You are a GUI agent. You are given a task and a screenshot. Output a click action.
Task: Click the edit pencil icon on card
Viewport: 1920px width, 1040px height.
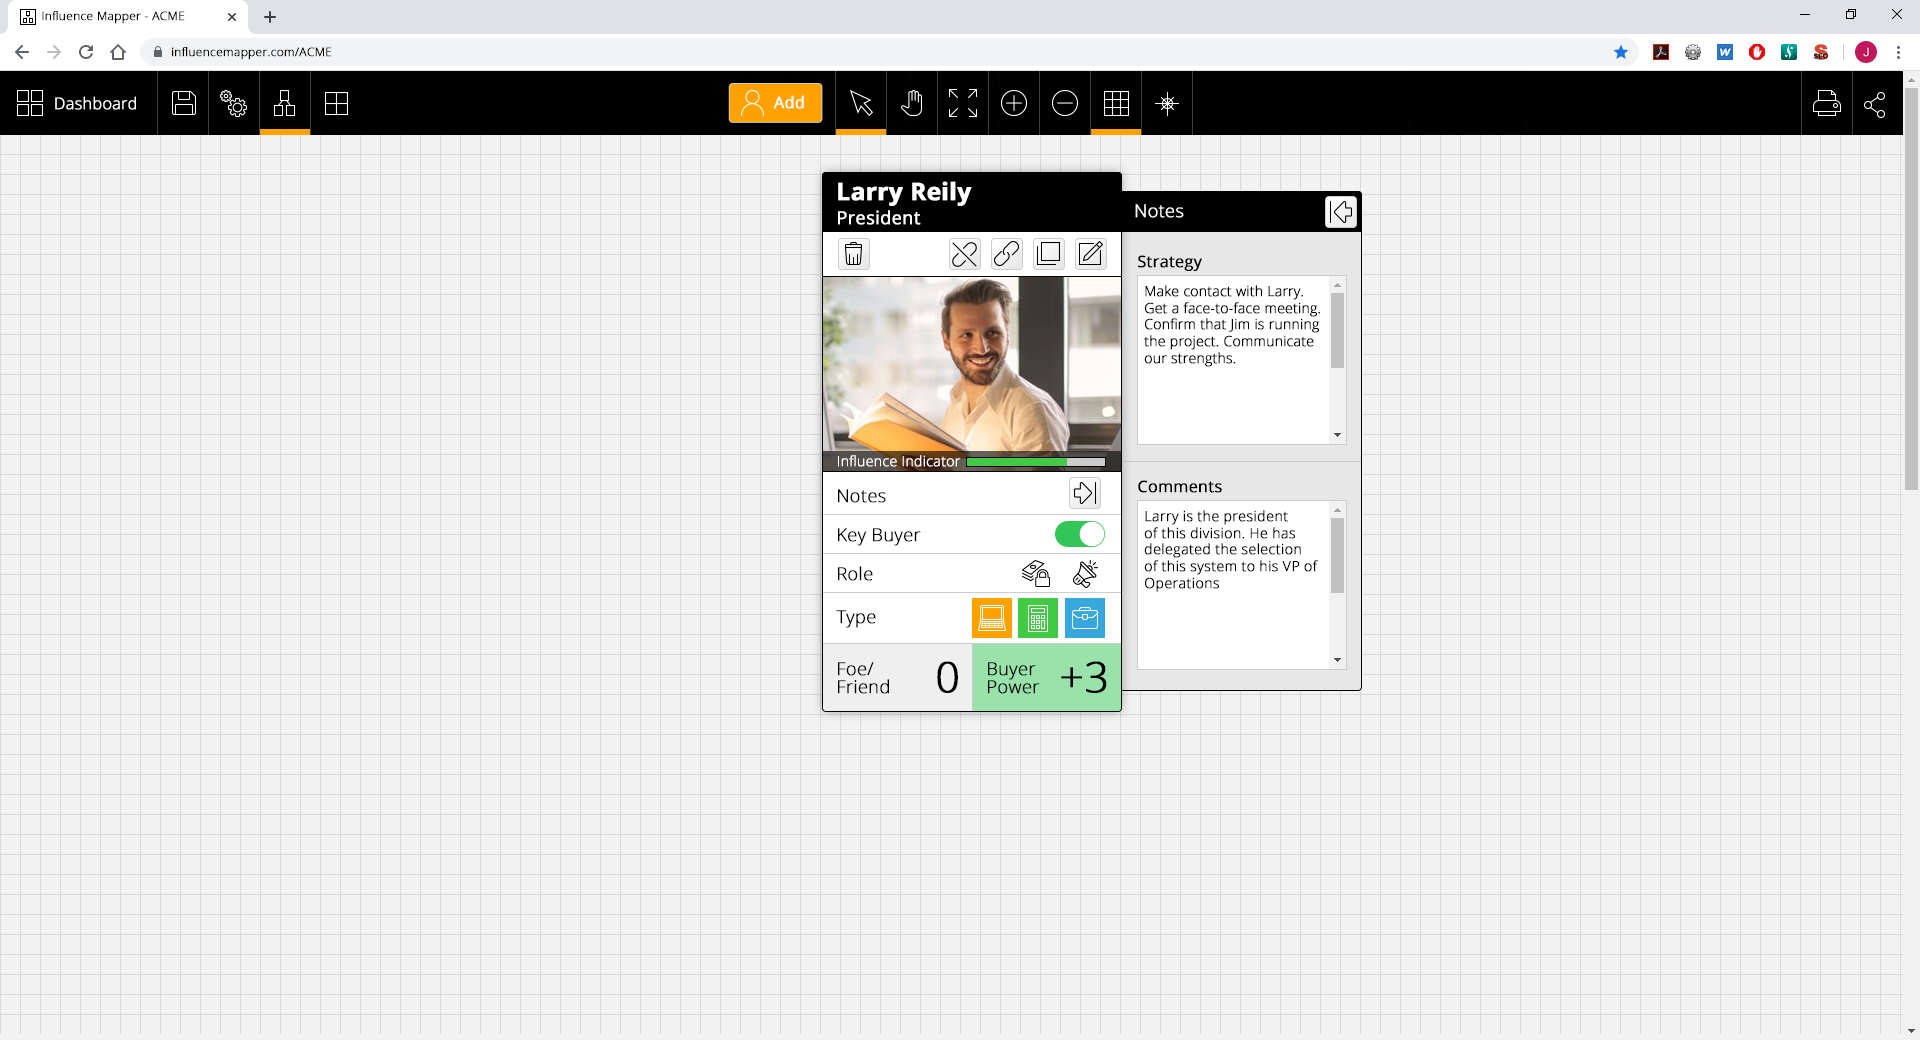point(1091,254)
